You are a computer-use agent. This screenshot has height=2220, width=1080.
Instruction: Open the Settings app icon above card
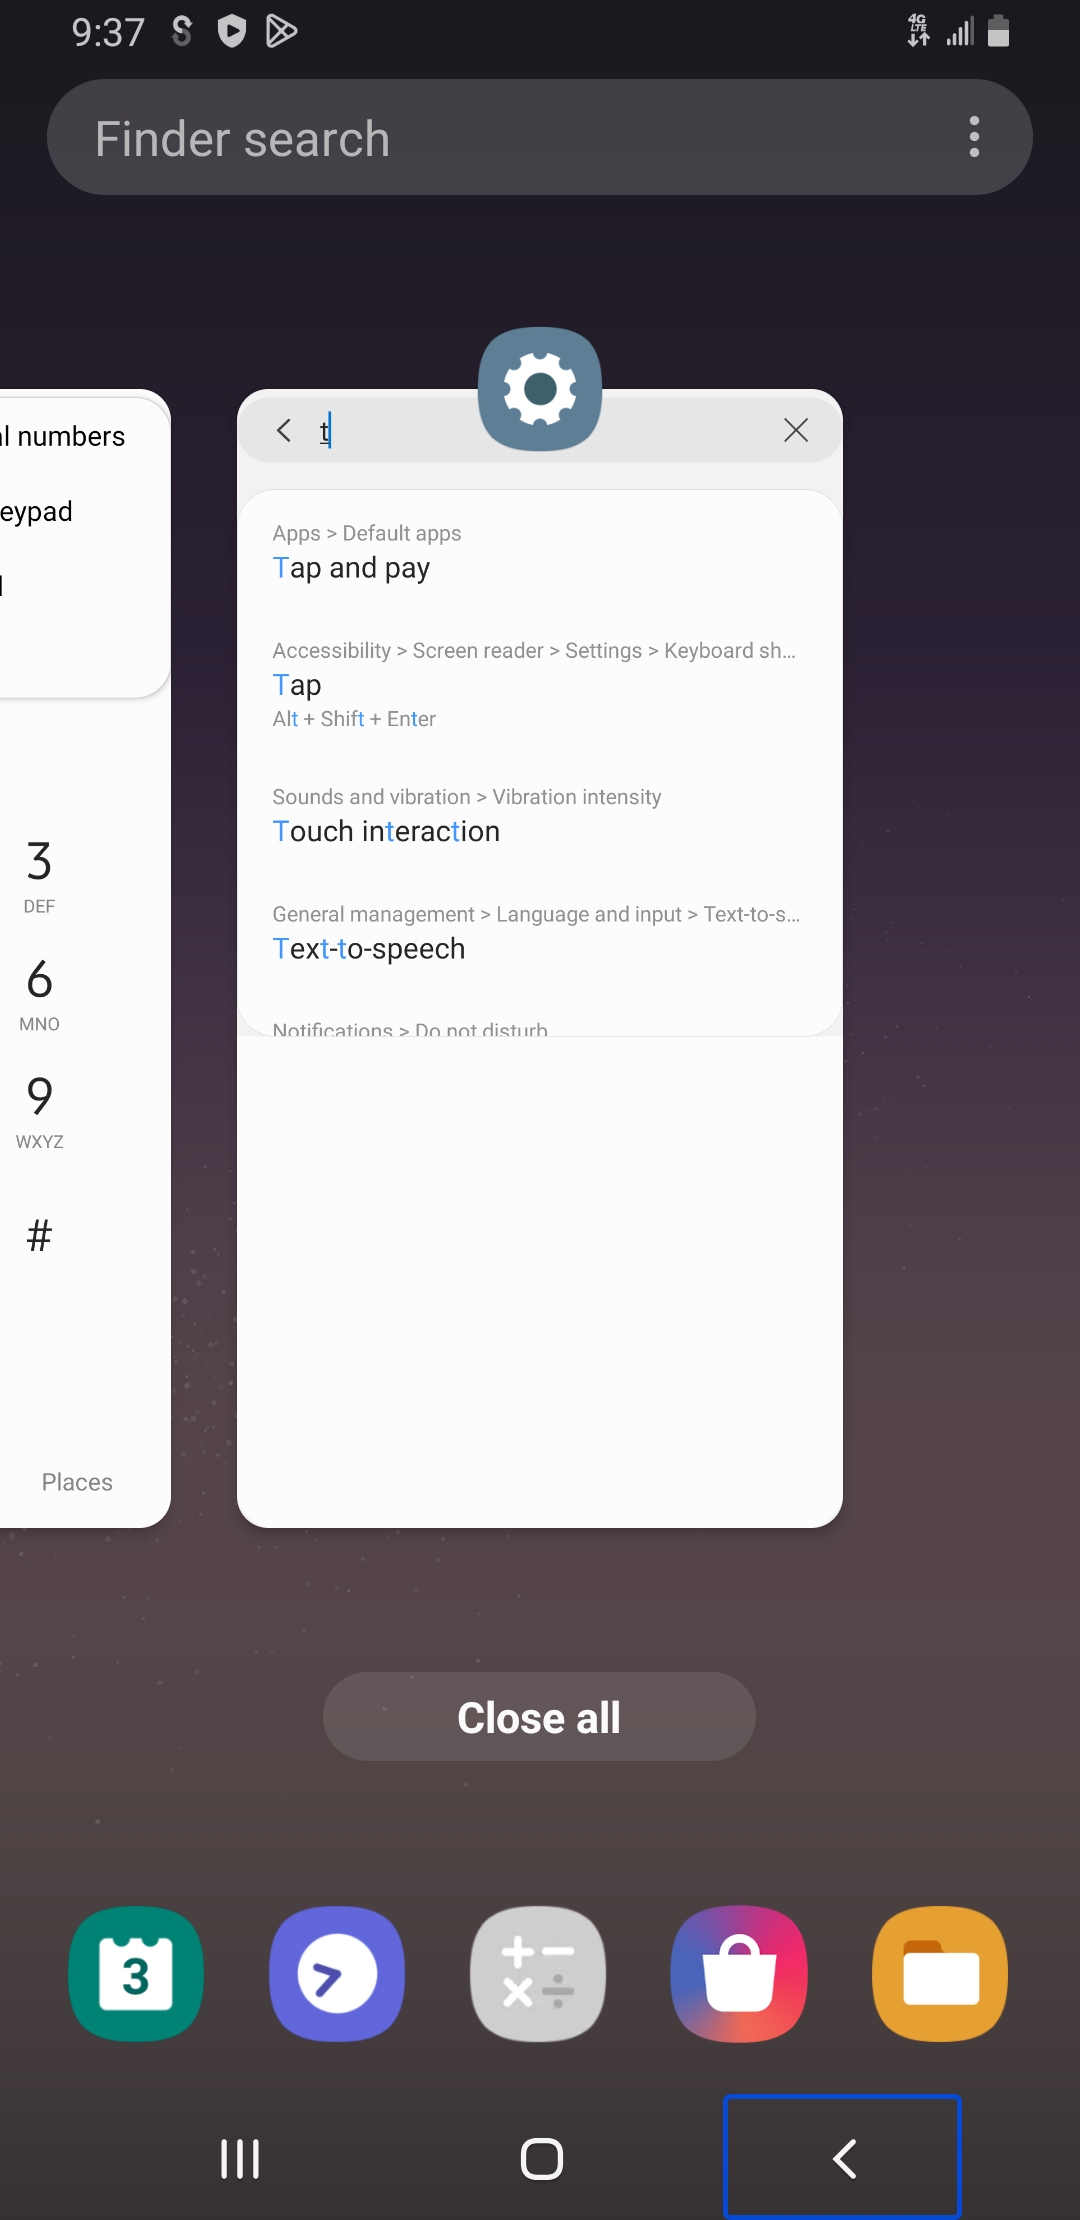pos(540,389)
